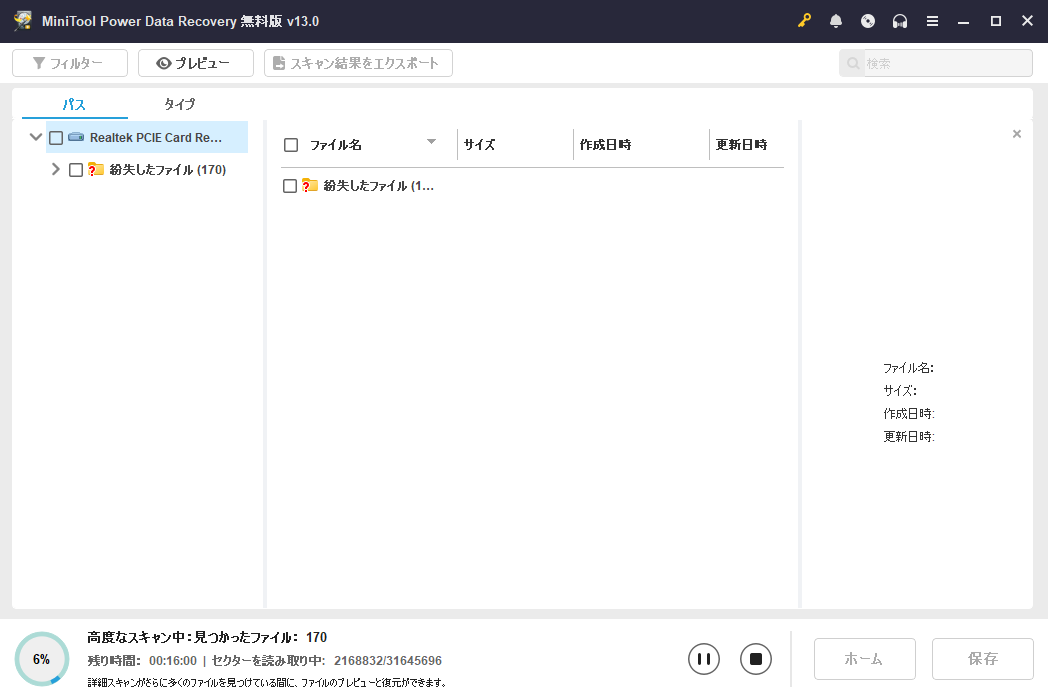Click the フィルター button
The height and width of the screenshot is (699, 1048).
click(70, 63)
